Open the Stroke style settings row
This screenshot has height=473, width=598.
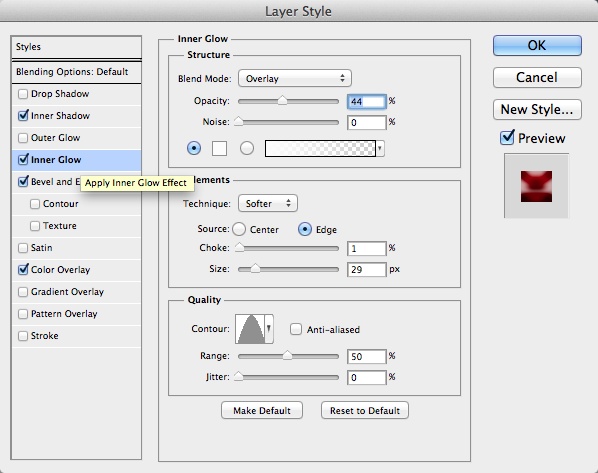point(77,336)
